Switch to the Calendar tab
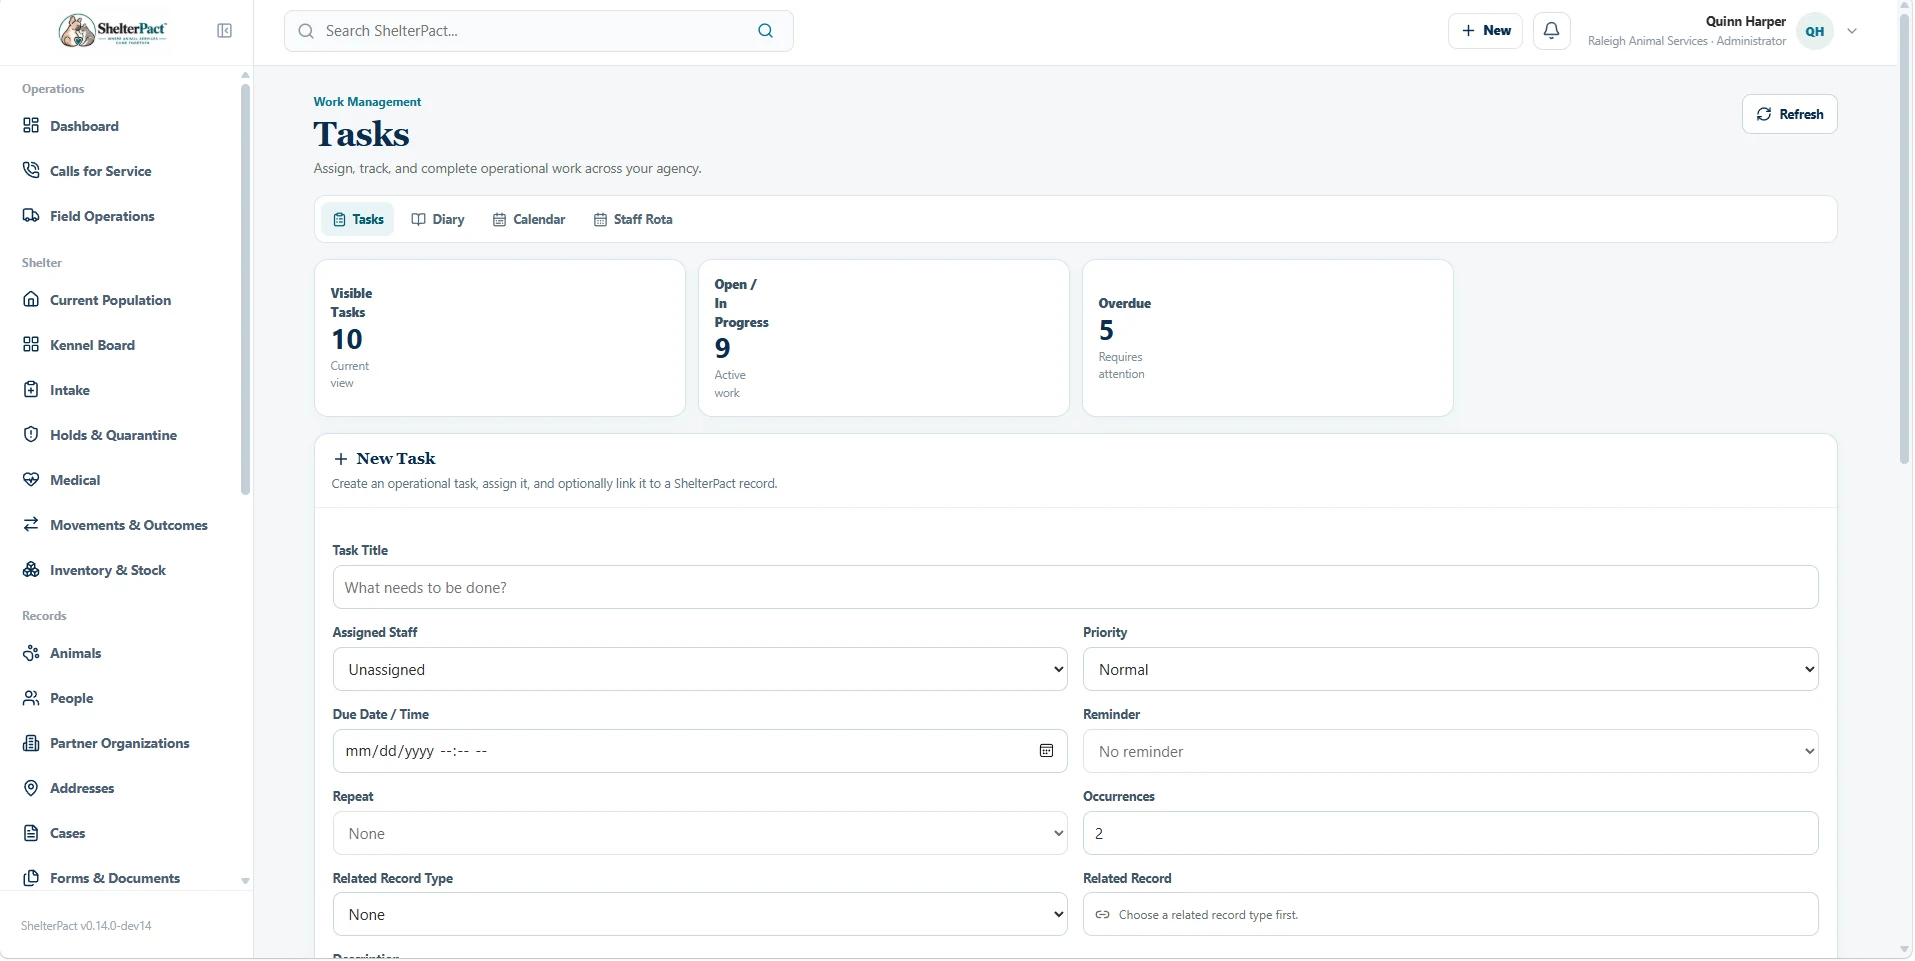The height and width of the screenshot is (961, 1915). 529,219
